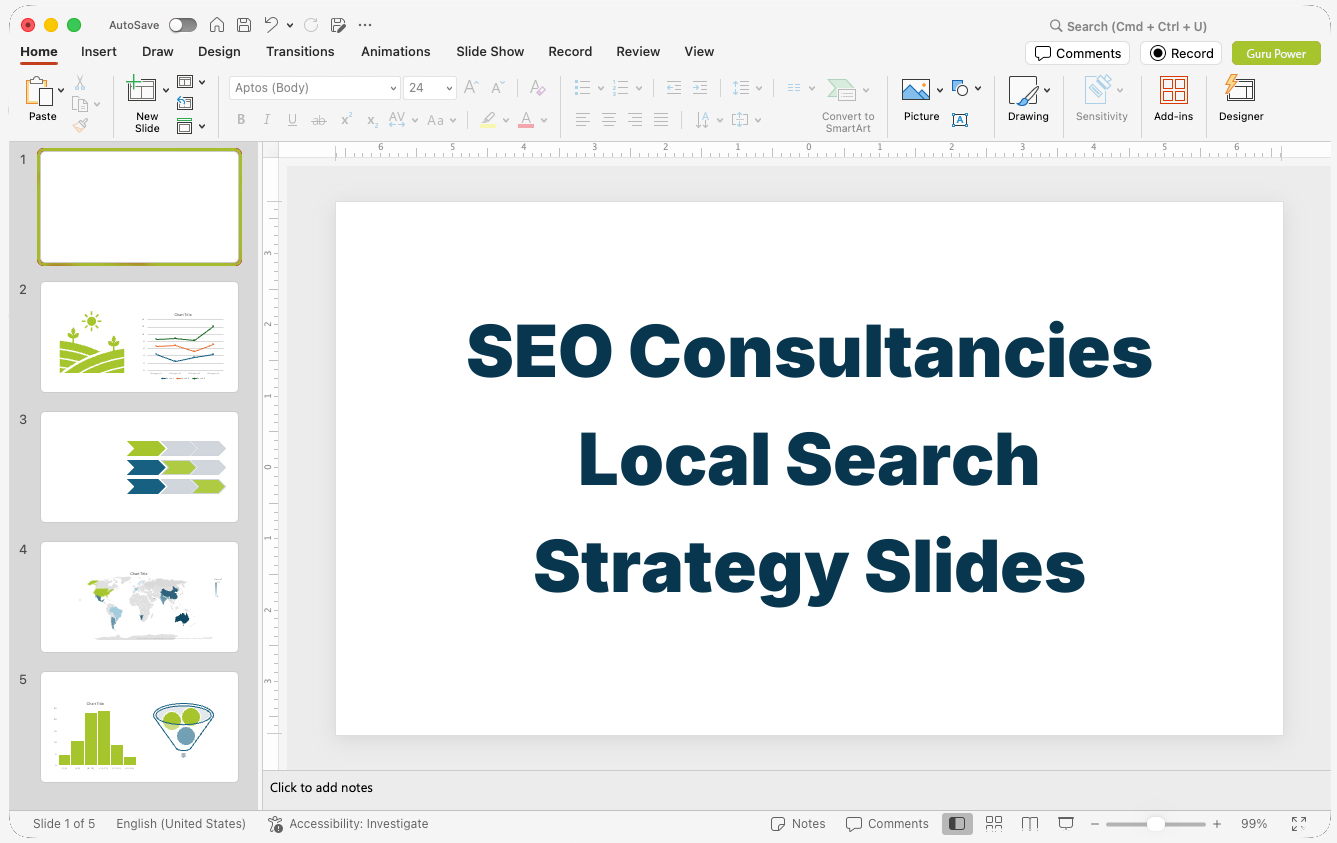
Task: Click the Copy icon
Action: (80, 104)
